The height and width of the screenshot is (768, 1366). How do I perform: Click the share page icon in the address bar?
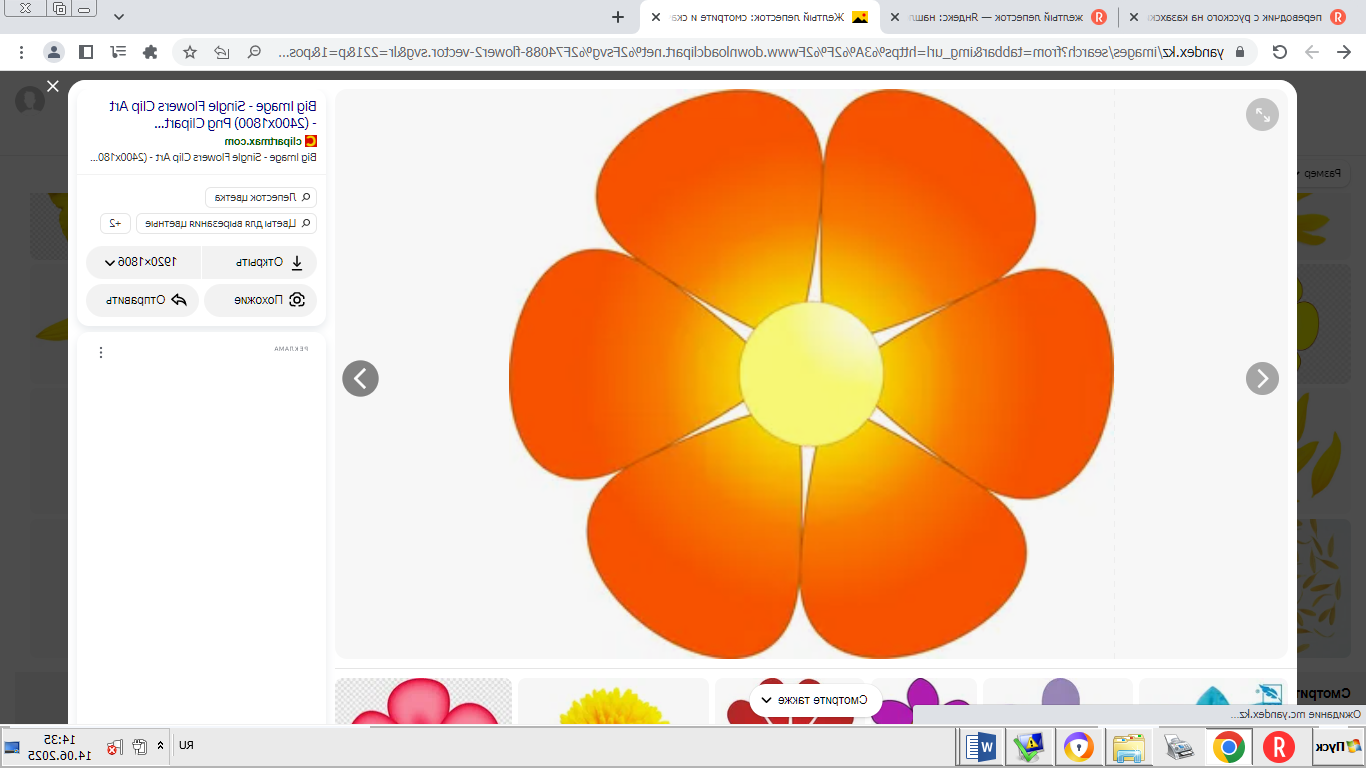[222, 52]
